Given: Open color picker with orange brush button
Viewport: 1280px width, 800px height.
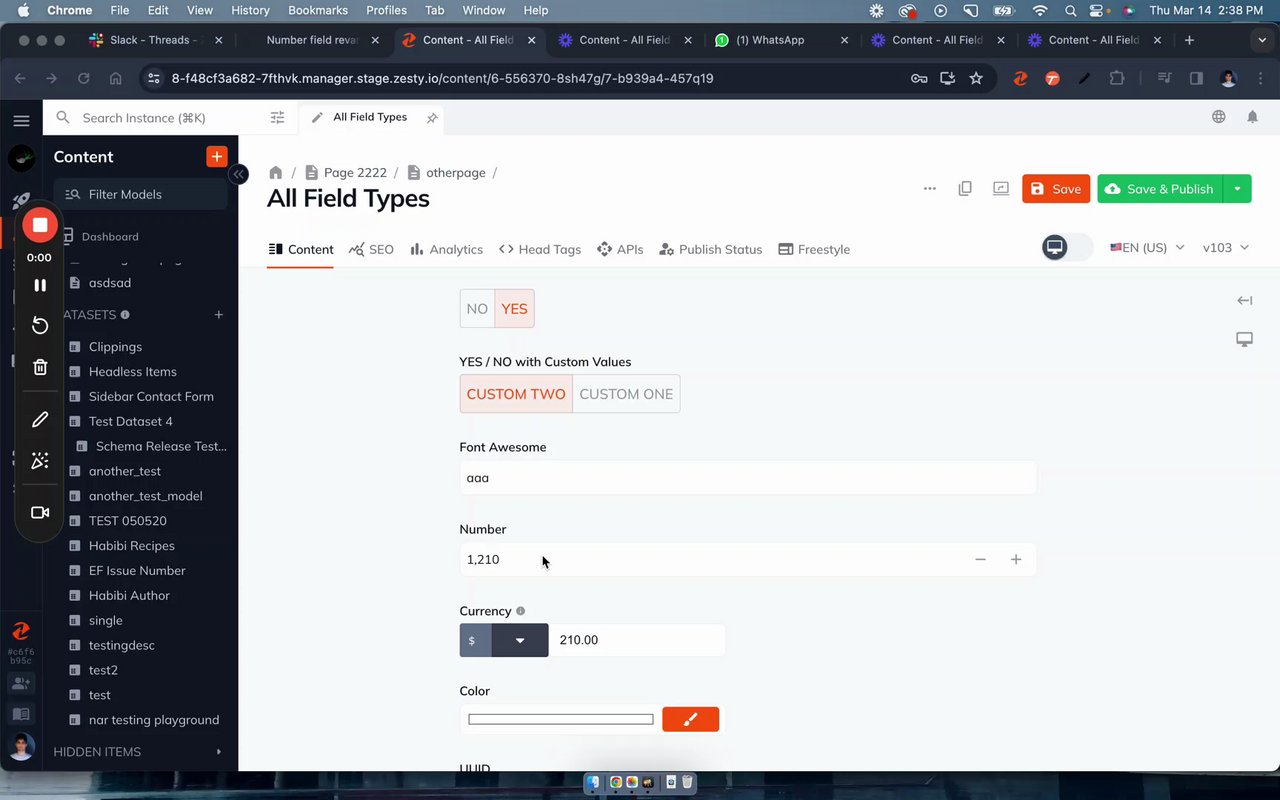Looking at the screenshot, I should 690,719.
